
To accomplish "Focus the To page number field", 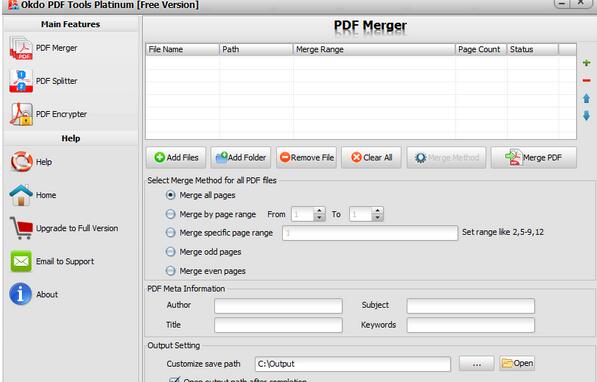I will 361,214.
